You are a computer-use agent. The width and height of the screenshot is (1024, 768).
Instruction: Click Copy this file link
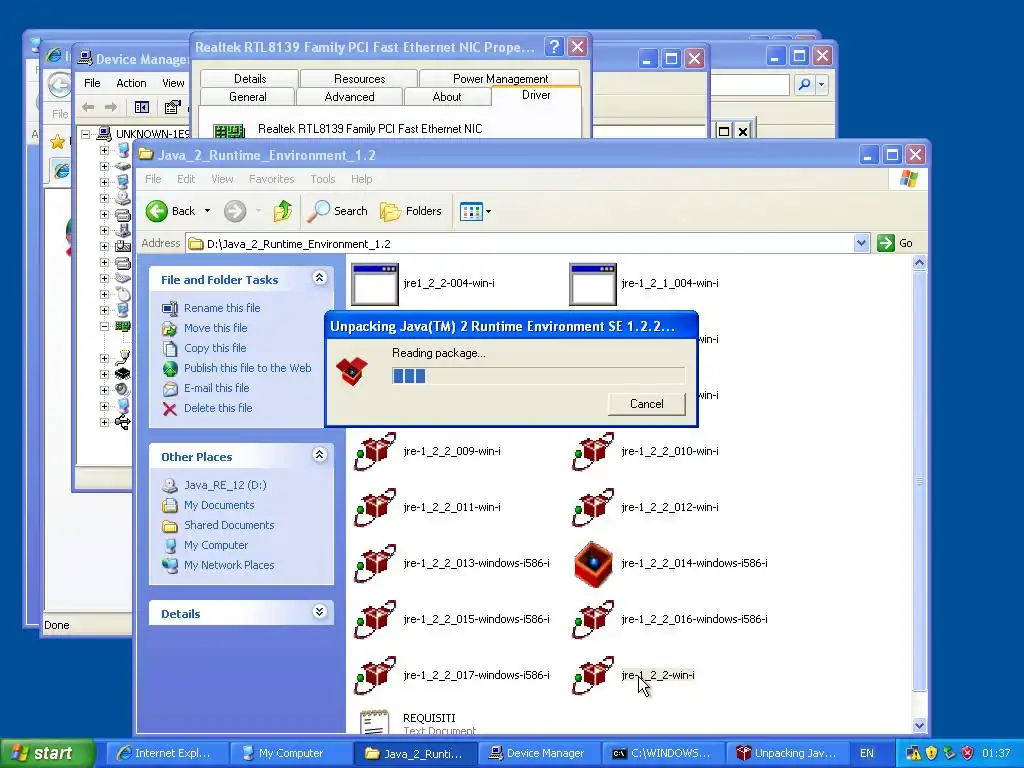pyautogui.click(x=215, y=348)
